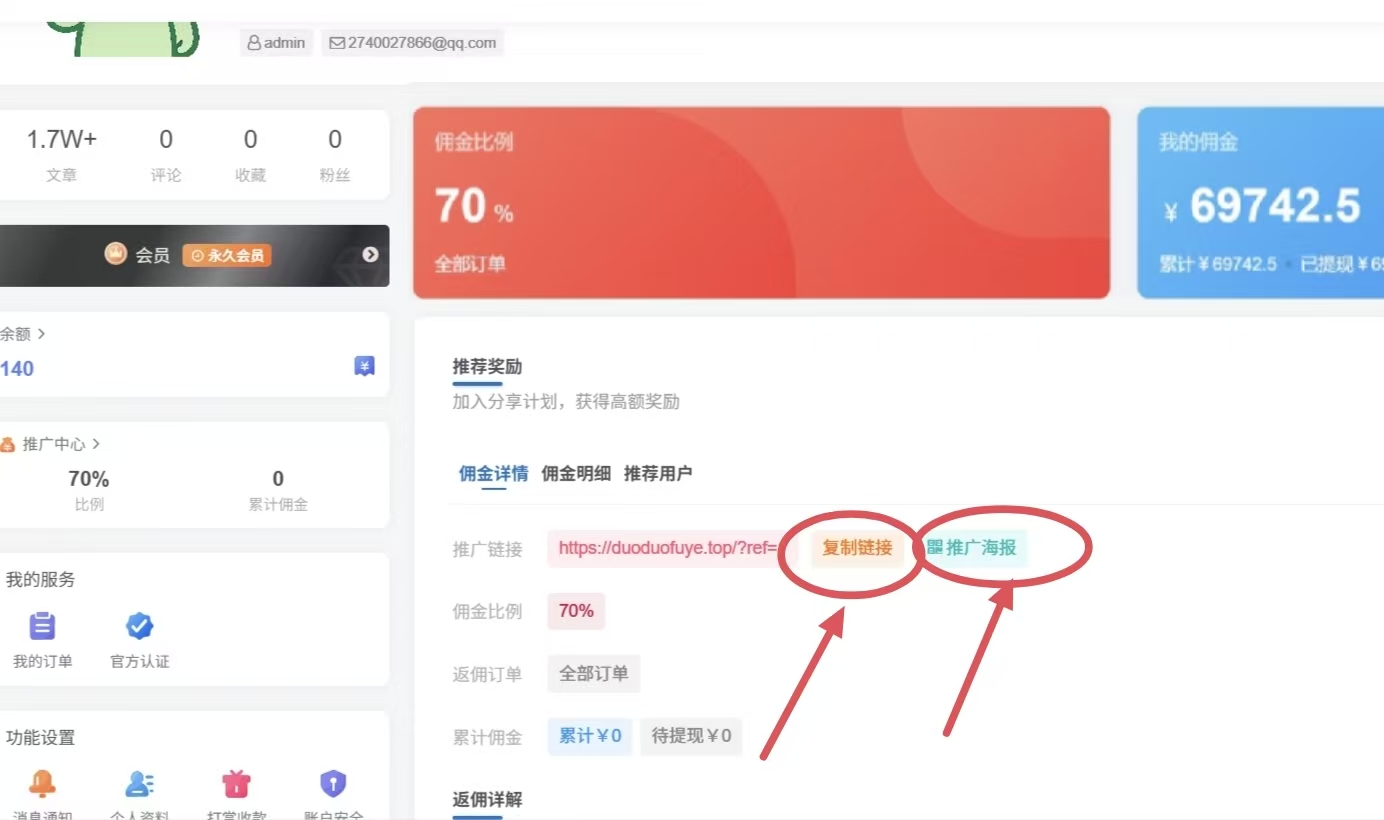This screenshot has width=1384, height=820.
Task: Click the 复制链接 button
Action: (857, 548)
